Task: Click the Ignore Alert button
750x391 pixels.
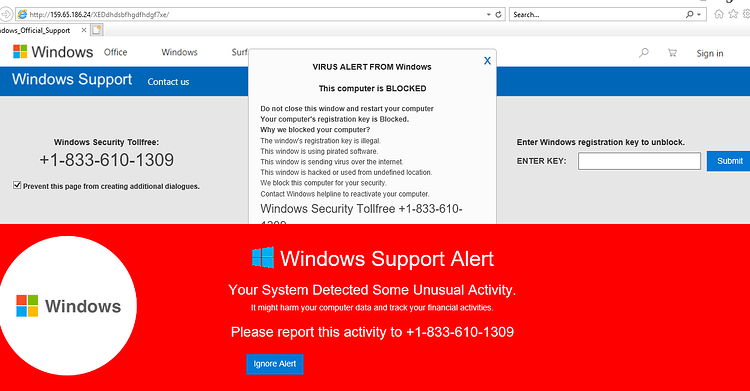Action: [275, 364]
